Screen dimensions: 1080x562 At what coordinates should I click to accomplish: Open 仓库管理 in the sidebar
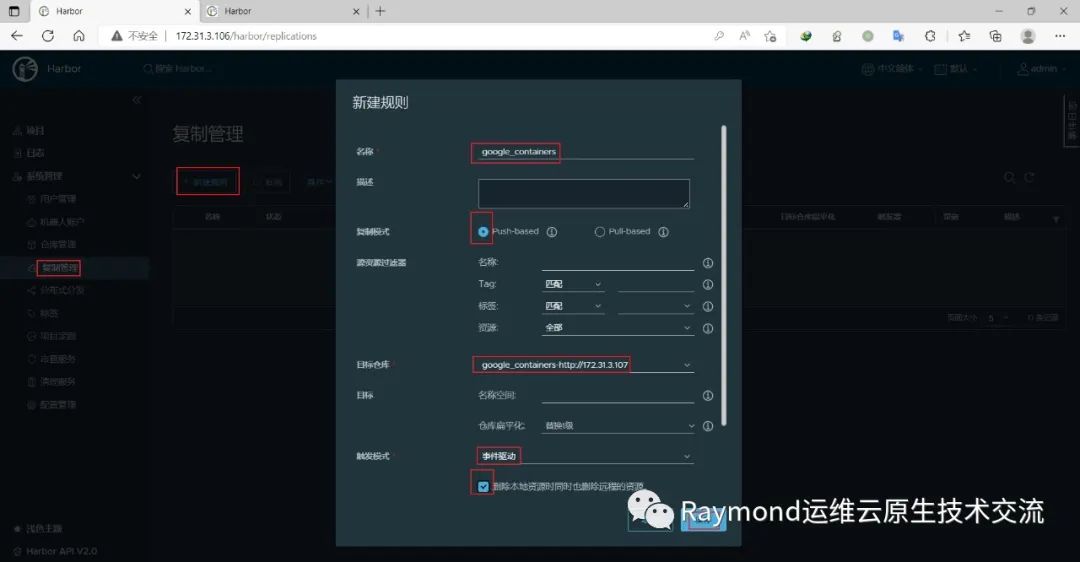pos(58,244)
